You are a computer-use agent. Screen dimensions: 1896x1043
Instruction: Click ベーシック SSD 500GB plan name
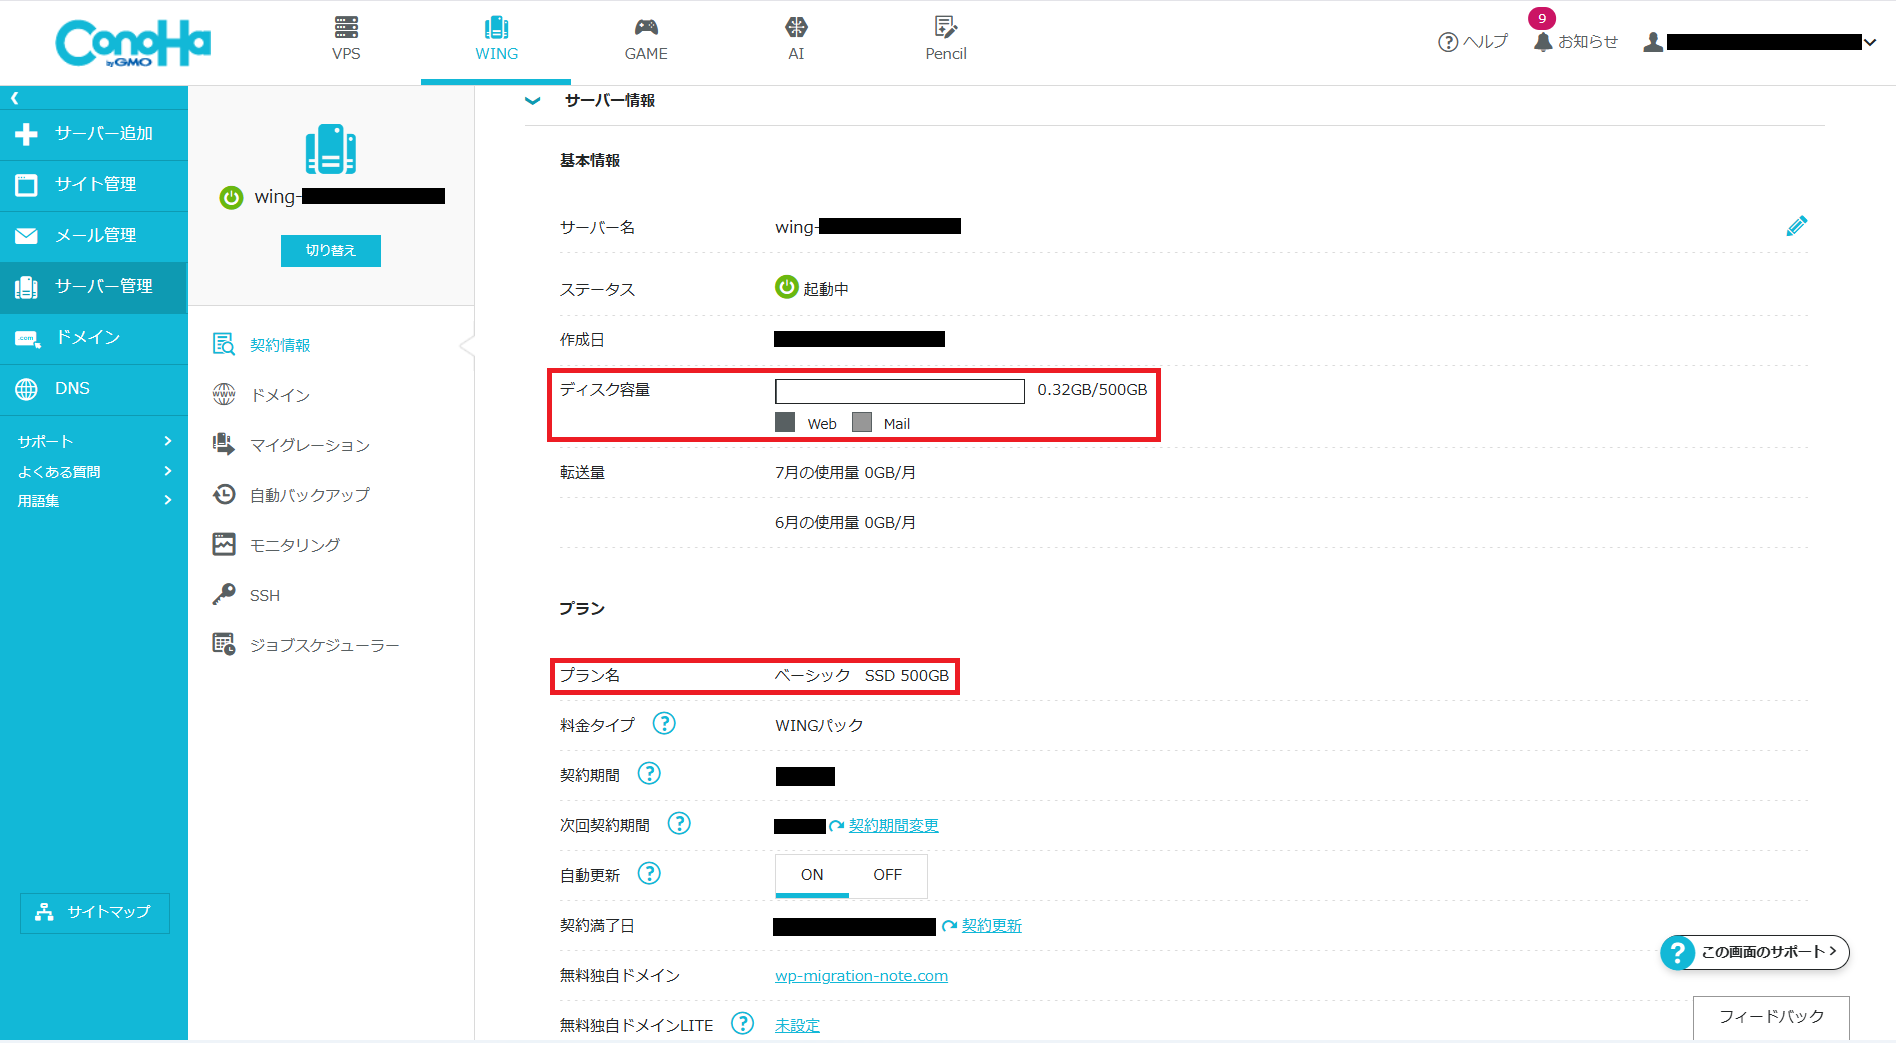pos(862,676)
